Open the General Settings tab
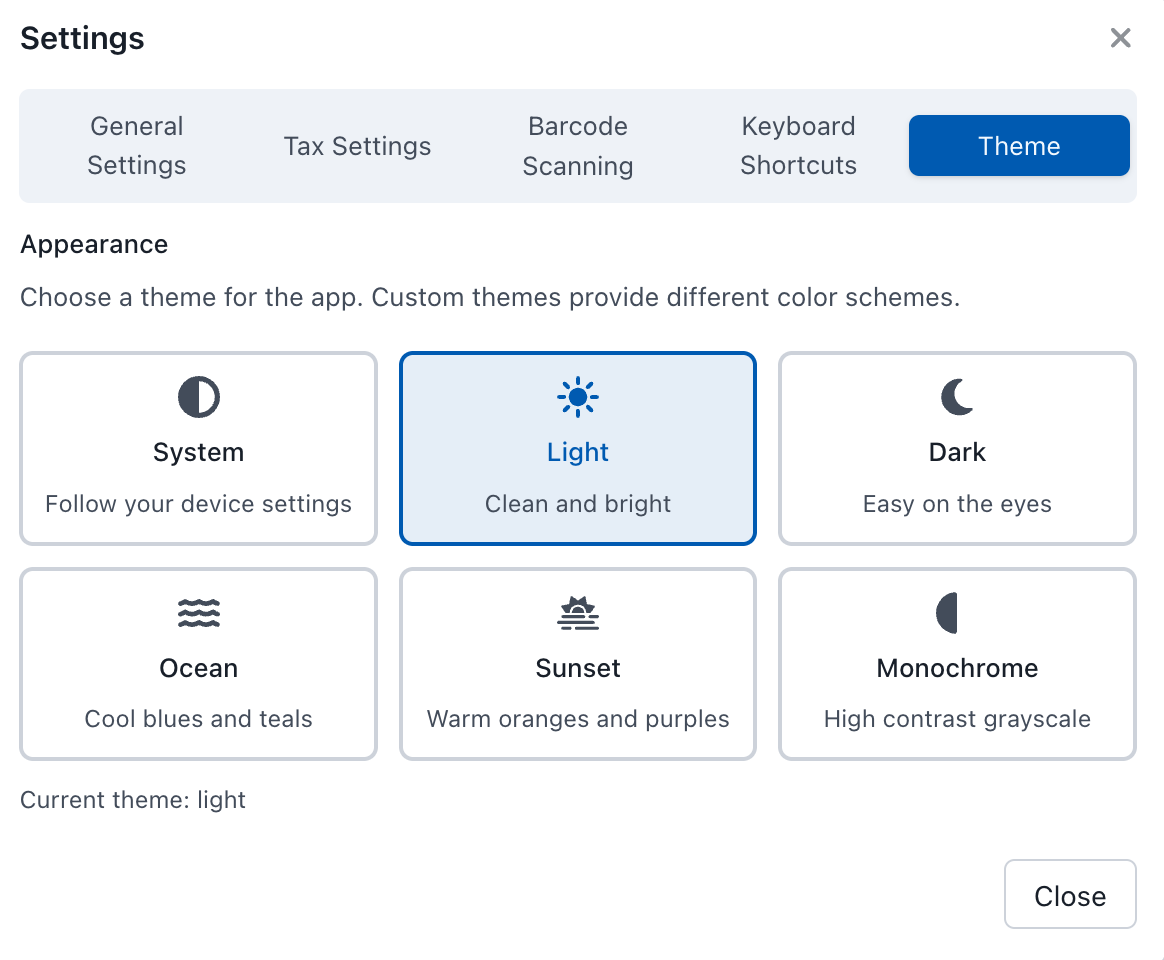The image size is (1164, 960). 137,146
